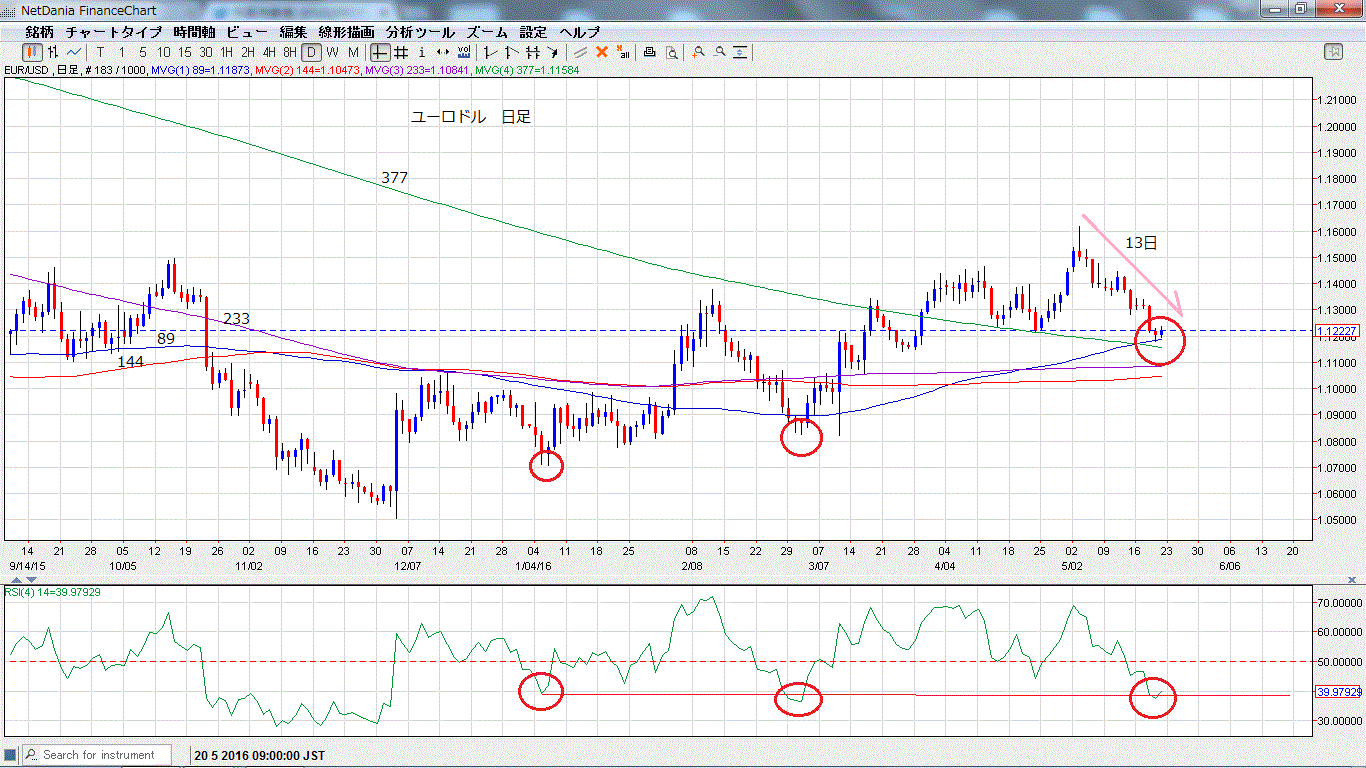Click the orange X delete drawing icon
1366x768 pixels.
click(x=601, y=52)
